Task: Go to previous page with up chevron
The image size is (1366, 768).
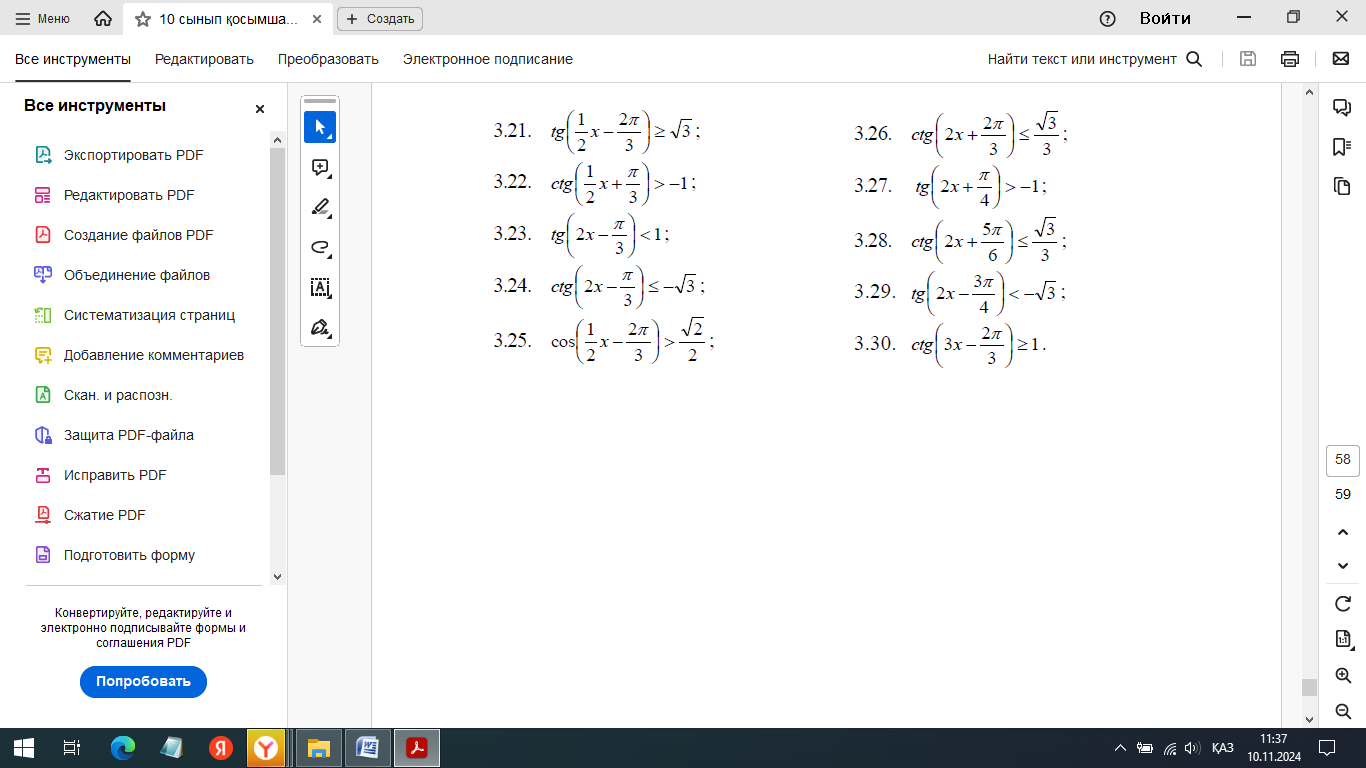Action: point(1343,531)
